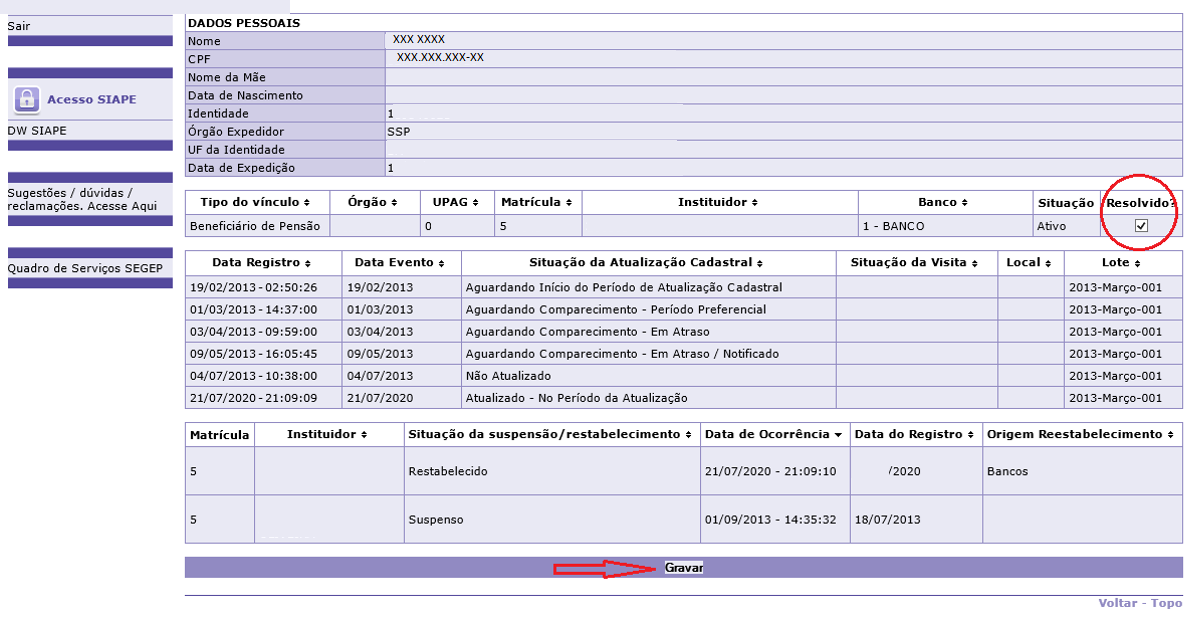Sort by UPAG column
Screen dimensions: 1199x621
[x=456, y=203]
